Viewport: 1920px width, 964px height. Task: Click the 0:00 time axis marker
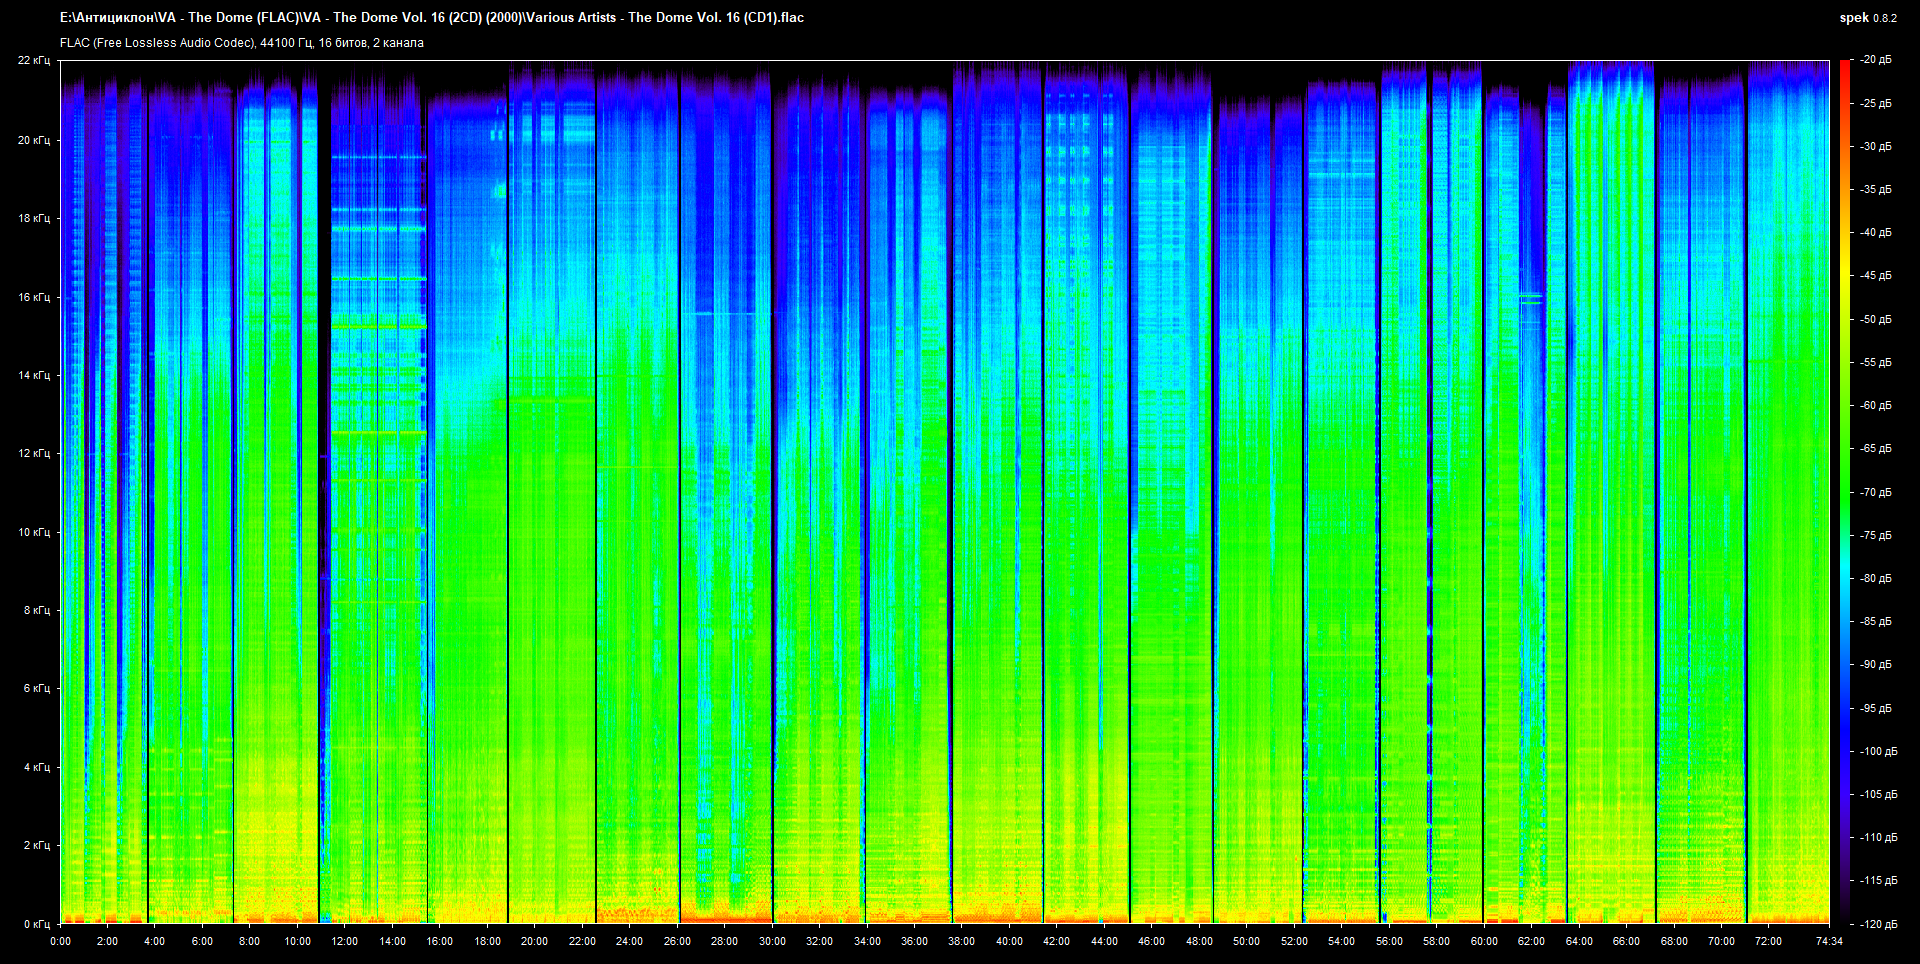pos(60,941)
